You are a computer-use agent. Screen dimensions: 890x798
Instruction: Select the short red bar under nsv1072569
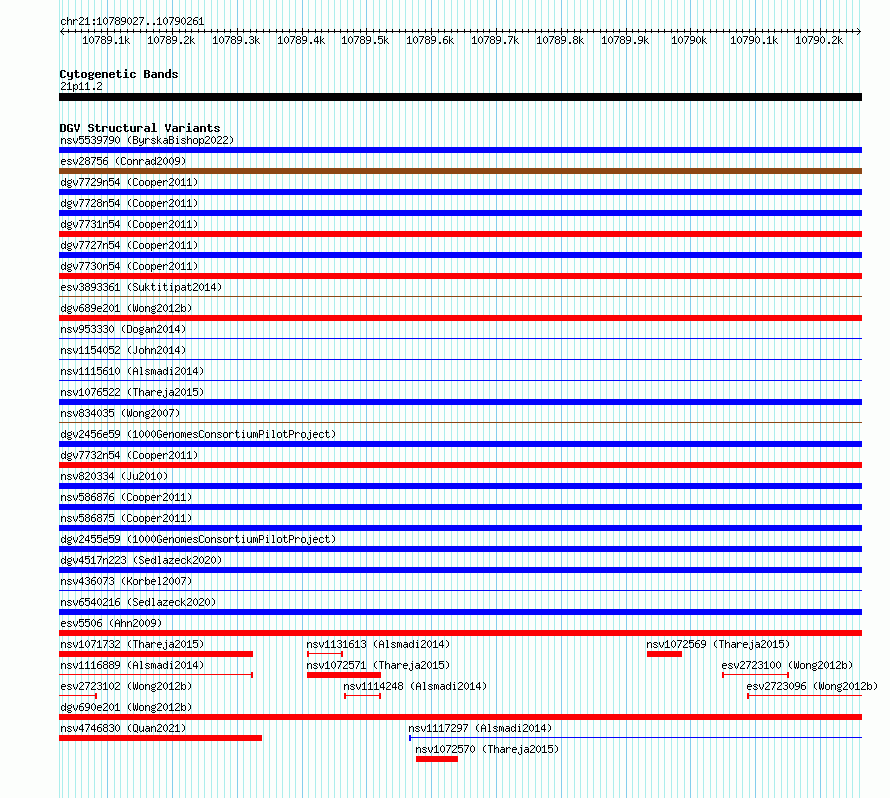coord(664,654)
